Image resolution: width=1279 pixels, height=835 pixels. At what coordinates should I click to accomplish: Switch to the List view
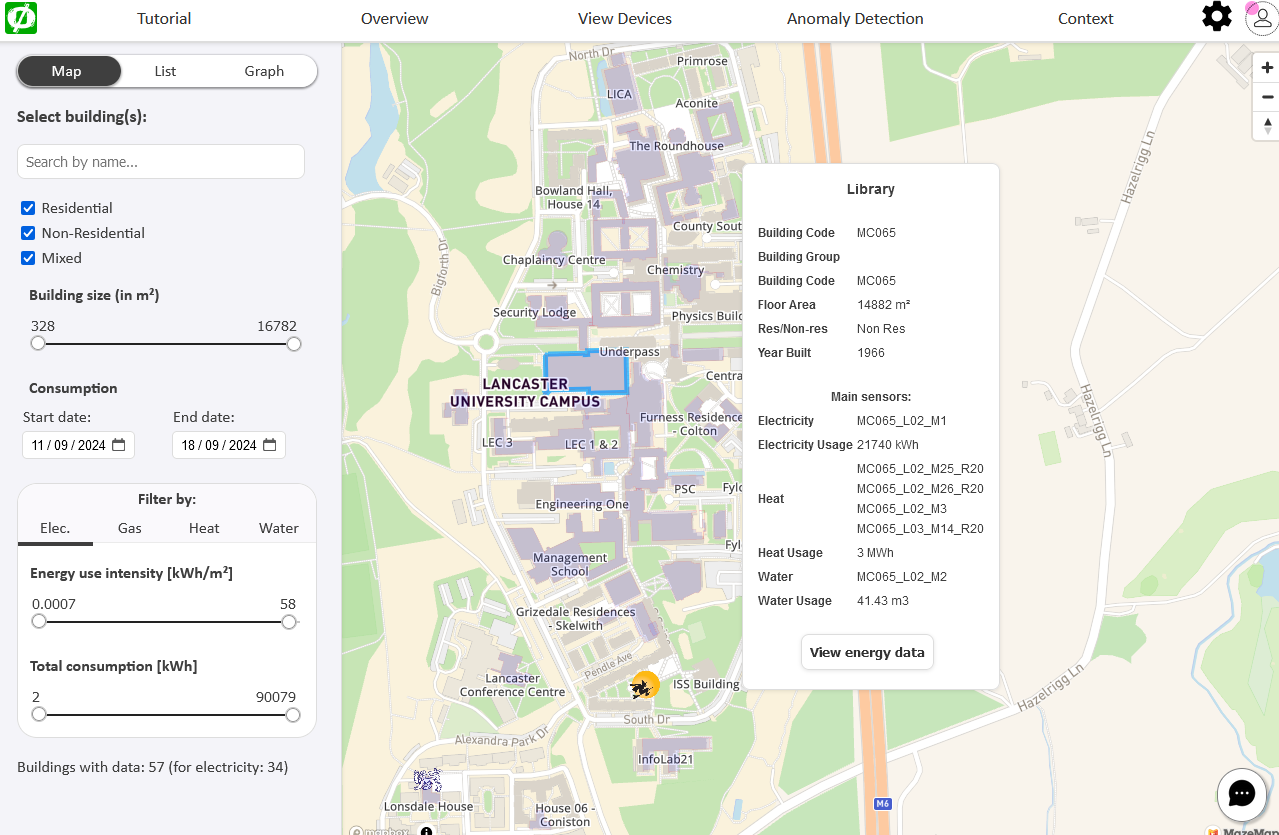(x=166, y=71)
